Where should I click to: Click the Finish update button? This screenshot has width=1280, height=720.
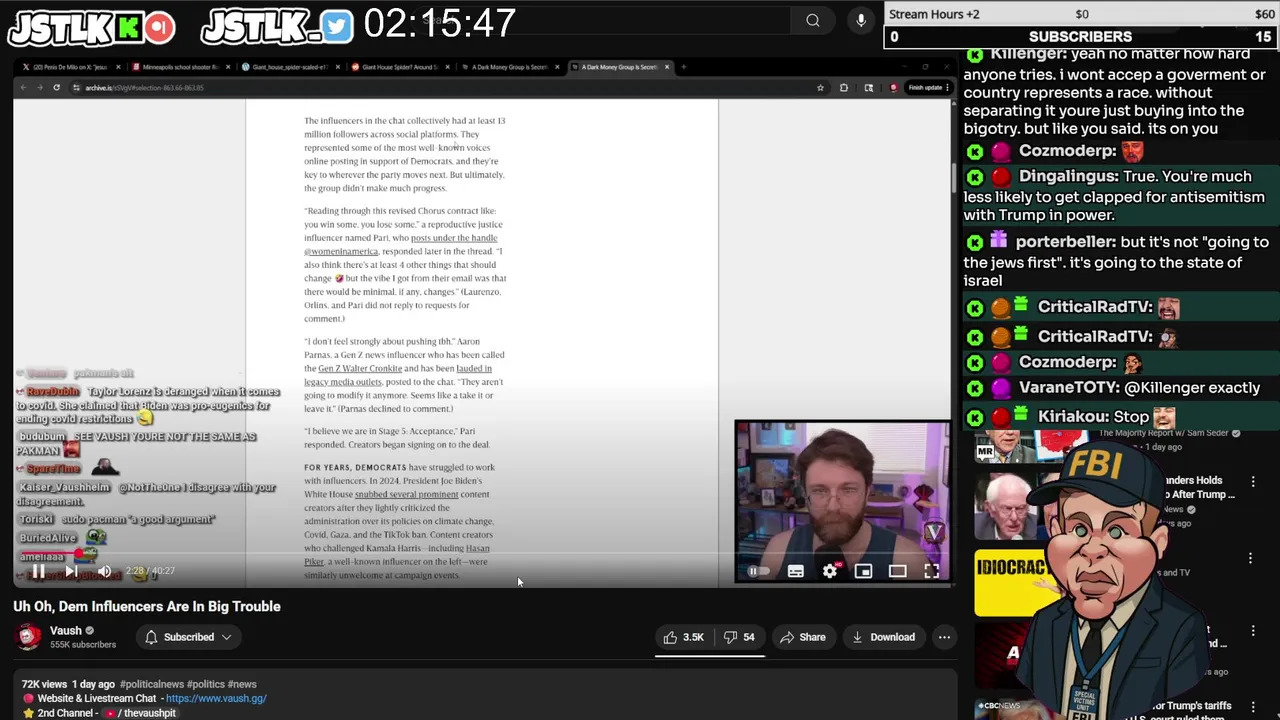[x=927, y=87]
